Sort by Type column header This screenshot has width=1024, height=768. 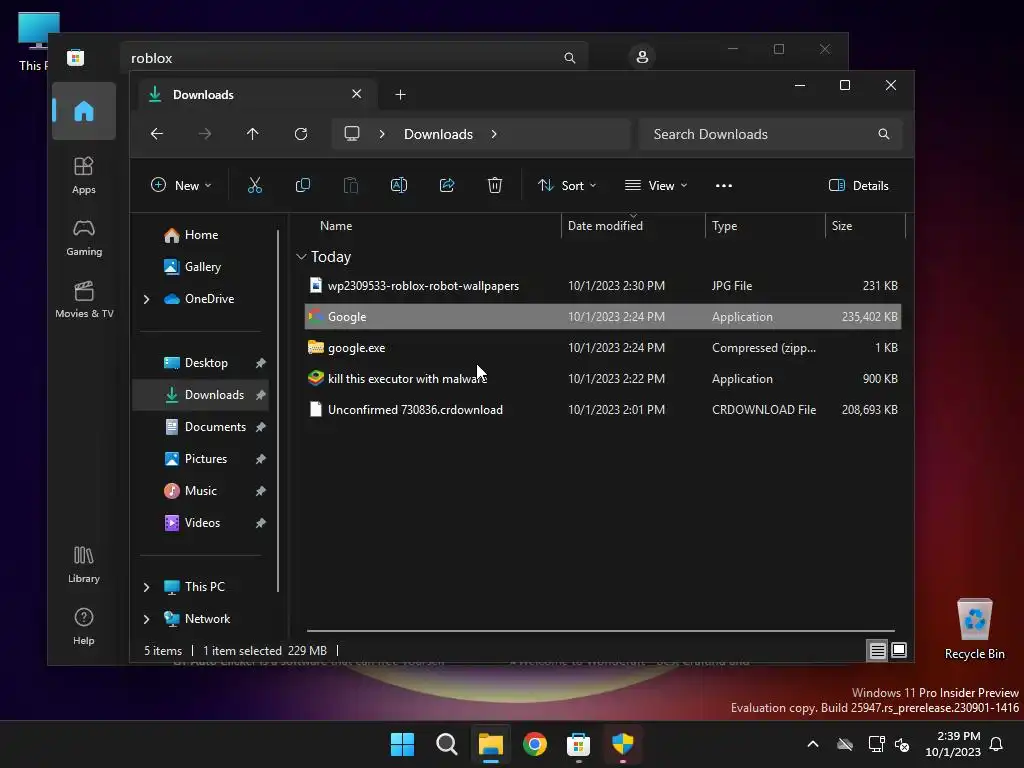point(725,226)
